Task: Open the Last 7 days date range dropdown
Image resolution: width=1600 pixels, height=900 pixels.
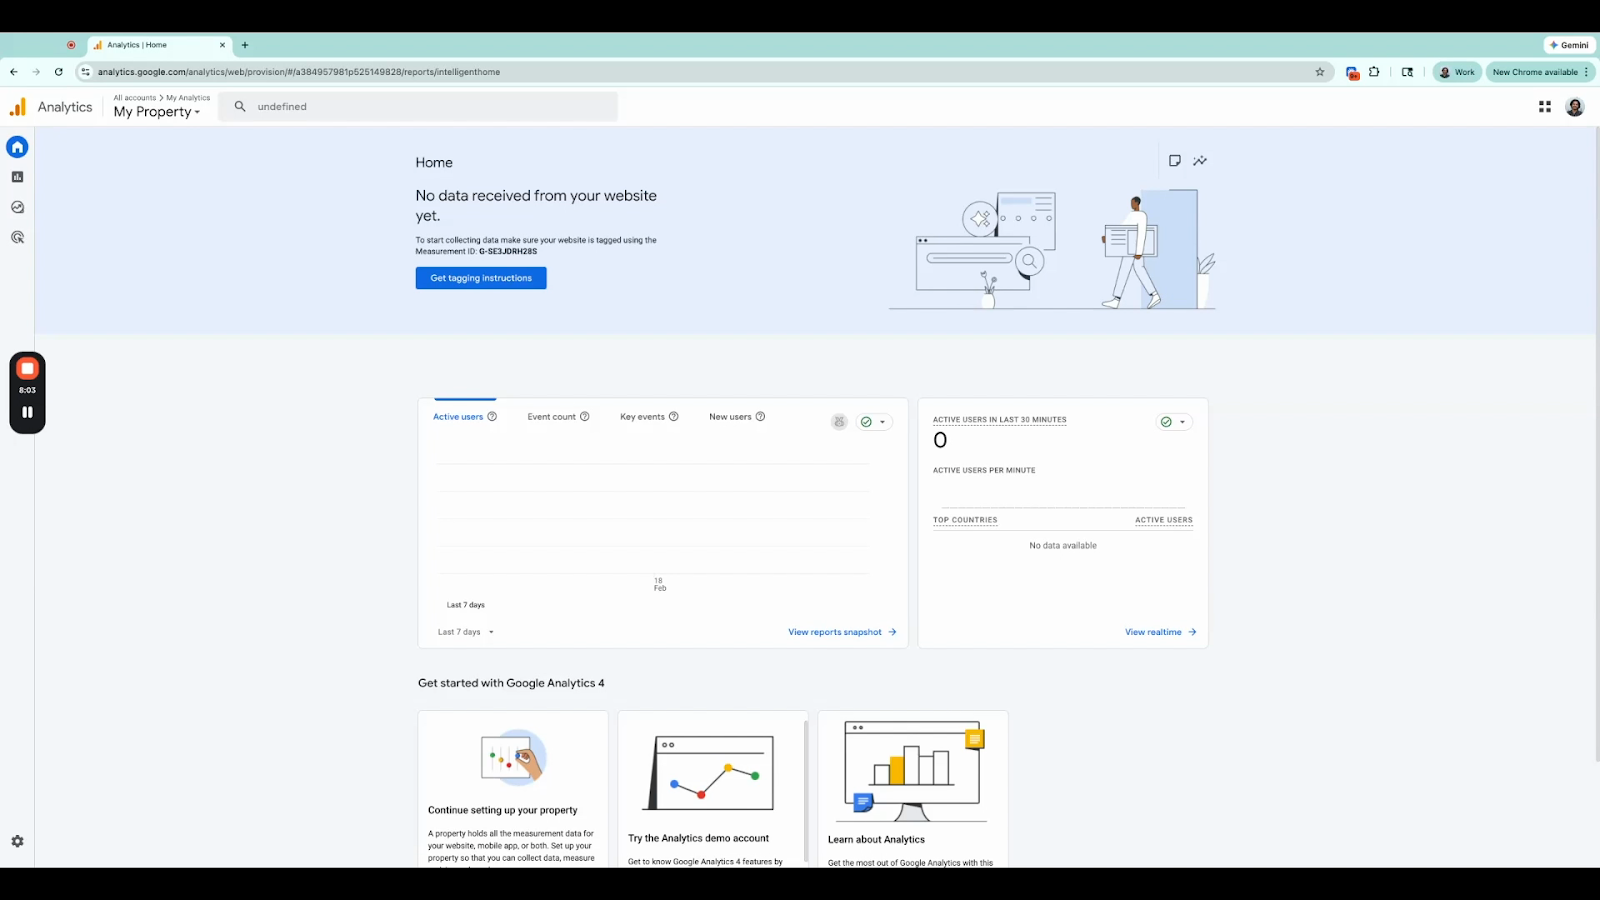Action: pyautogui.click(x=466, y=632)
